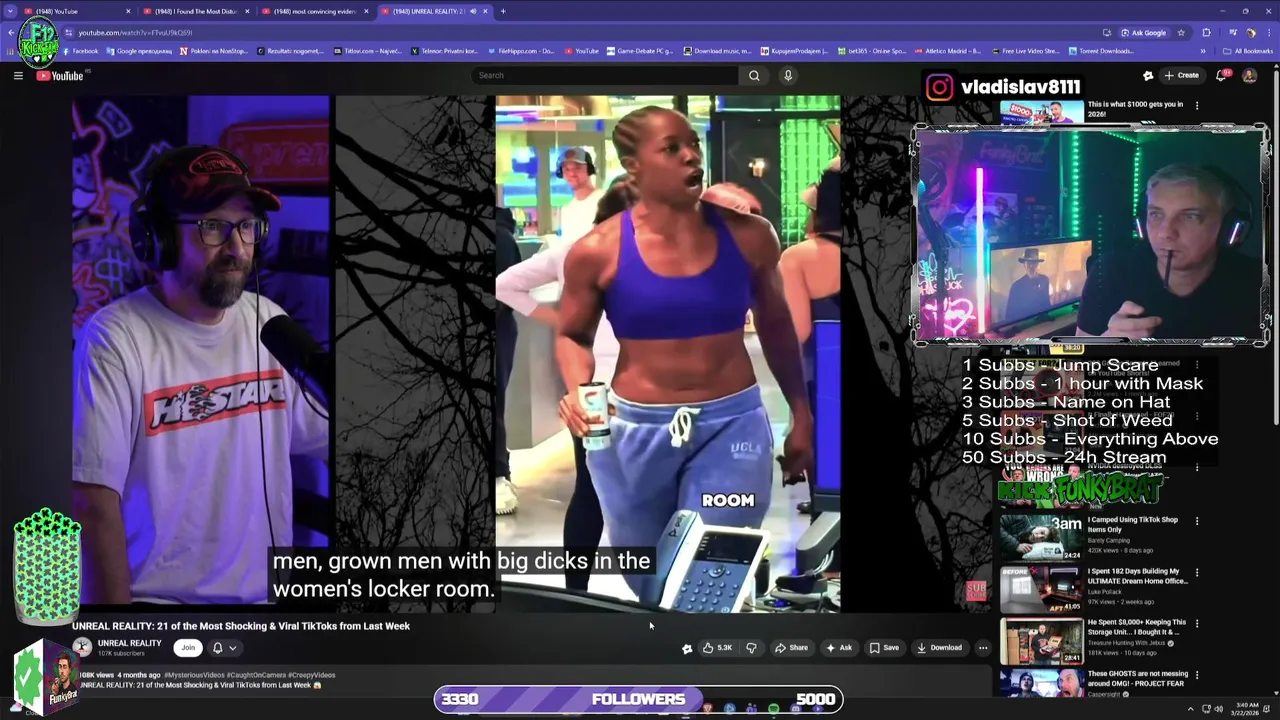Open the tab search dropdown arrow
Screen dimensions: 1280x720
click(x=10, y=11)
